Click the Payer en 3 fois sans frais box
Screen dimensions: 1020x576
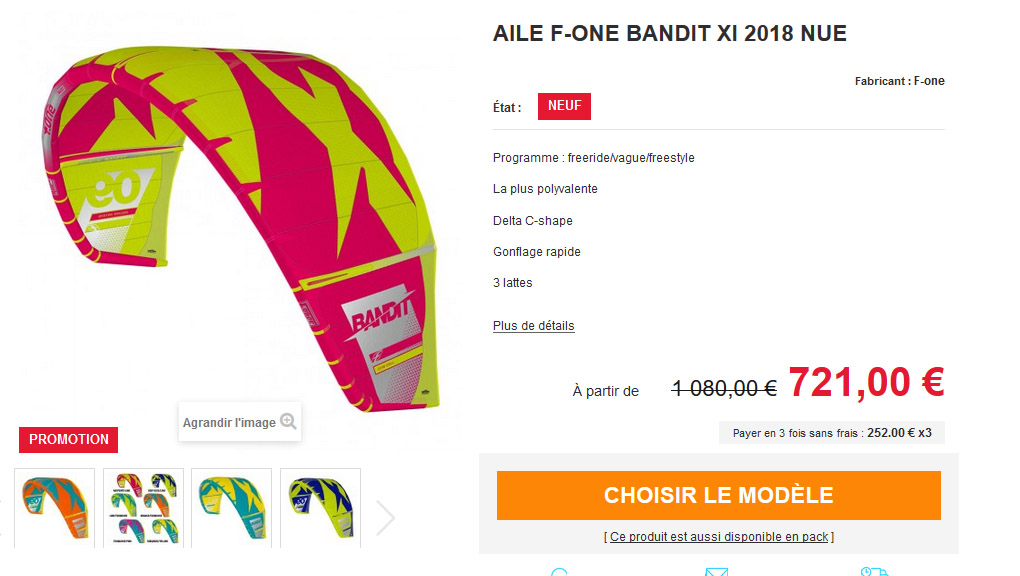pos(831,433)
